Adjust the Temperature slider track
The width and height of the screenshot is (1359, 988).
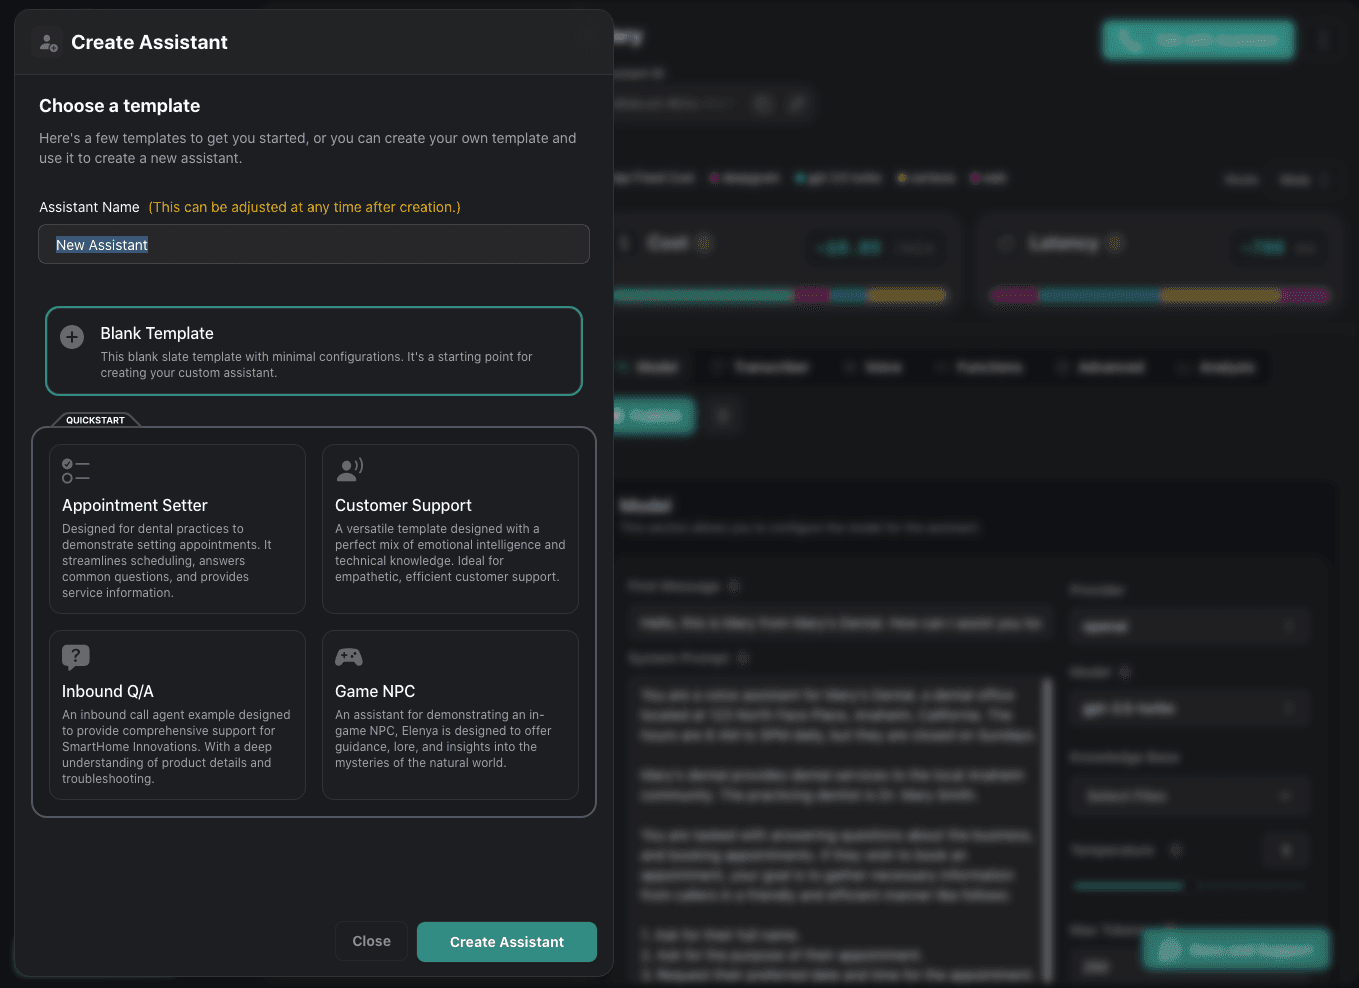pyautogui.click(x=1188, y=886)
